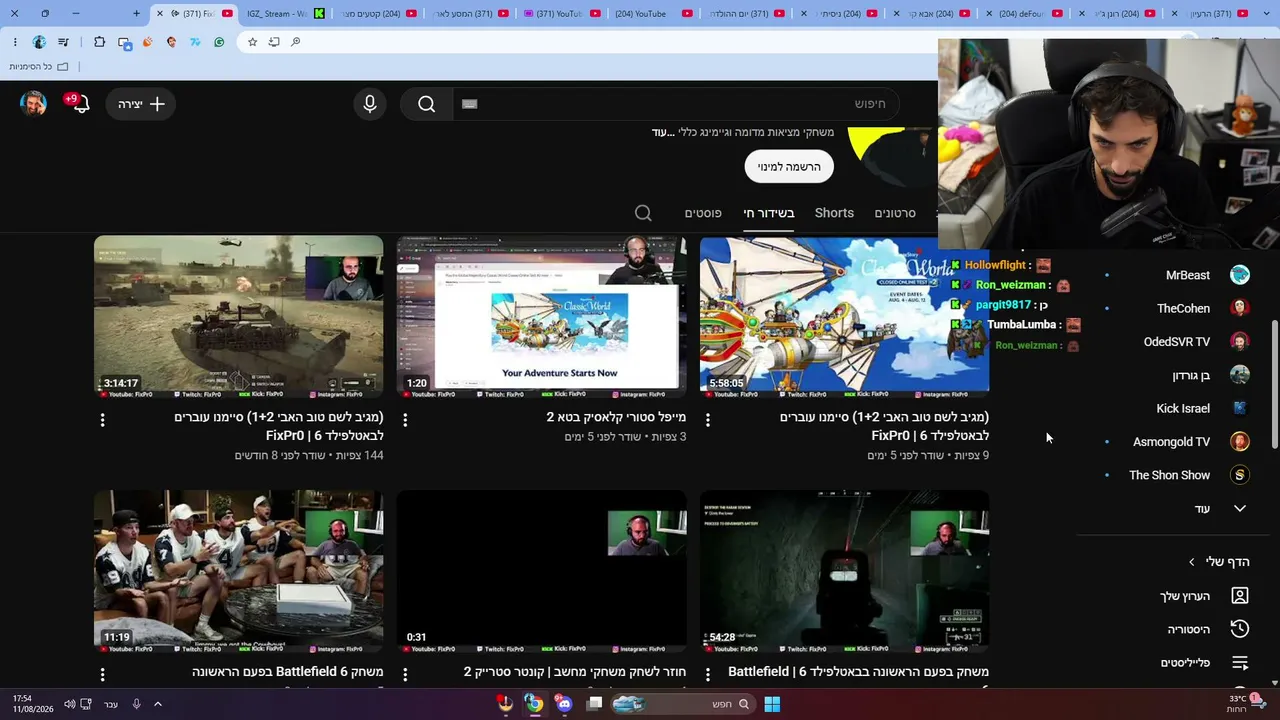Open options for משחק Battlefield 6 בפעם הראשונה
The image size is (1280, 720).
pyautogui.click(x=102, y=675)
